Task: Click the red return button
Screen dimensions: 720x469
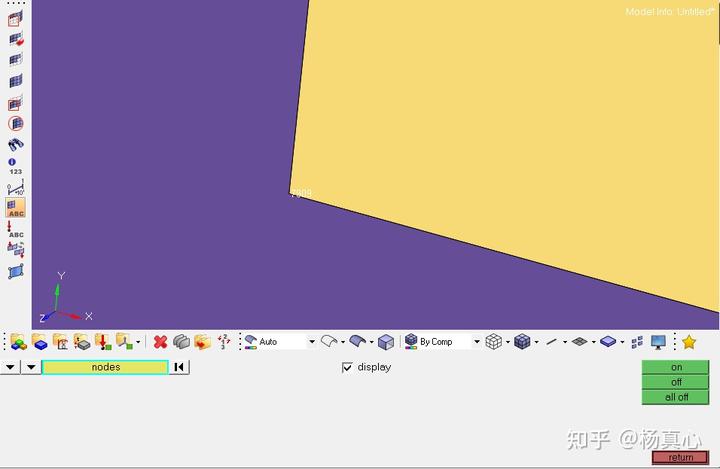Action: 681,458
